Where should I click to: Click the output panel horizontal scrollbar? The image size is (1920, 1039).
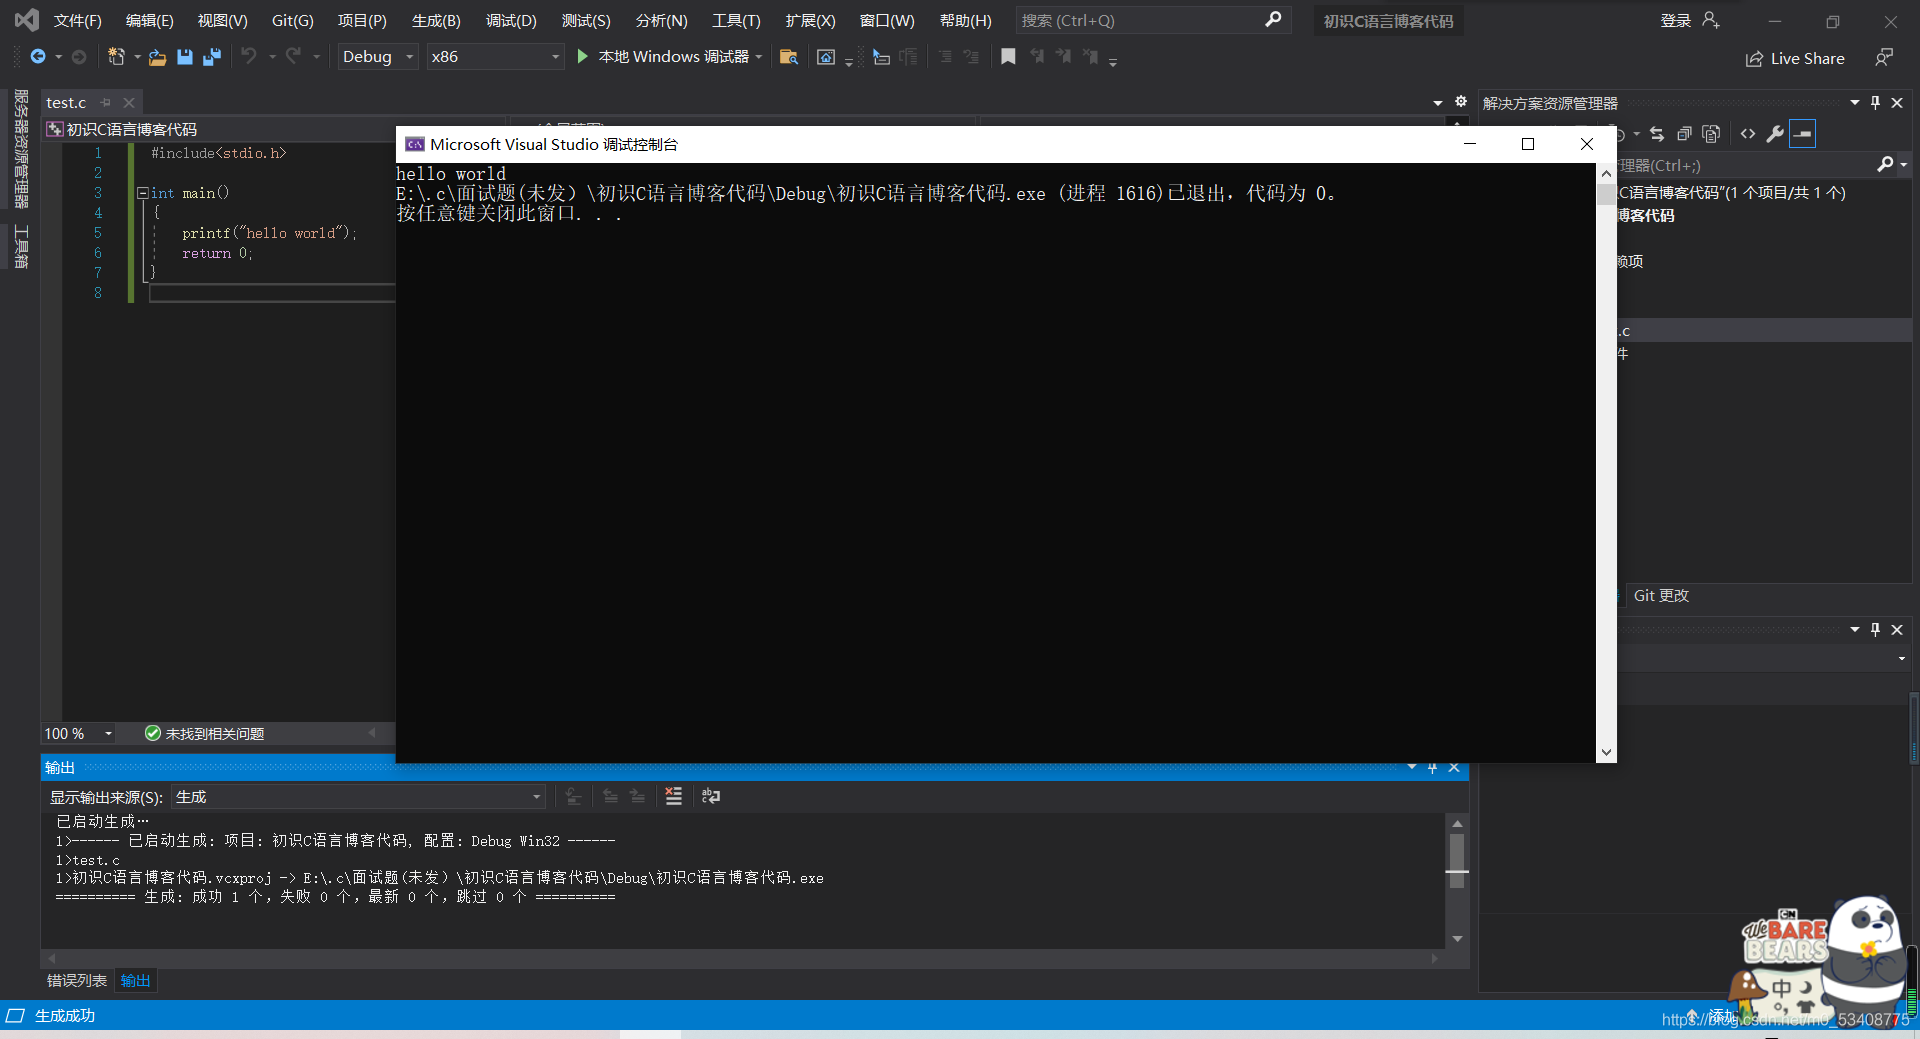(743, 958)
